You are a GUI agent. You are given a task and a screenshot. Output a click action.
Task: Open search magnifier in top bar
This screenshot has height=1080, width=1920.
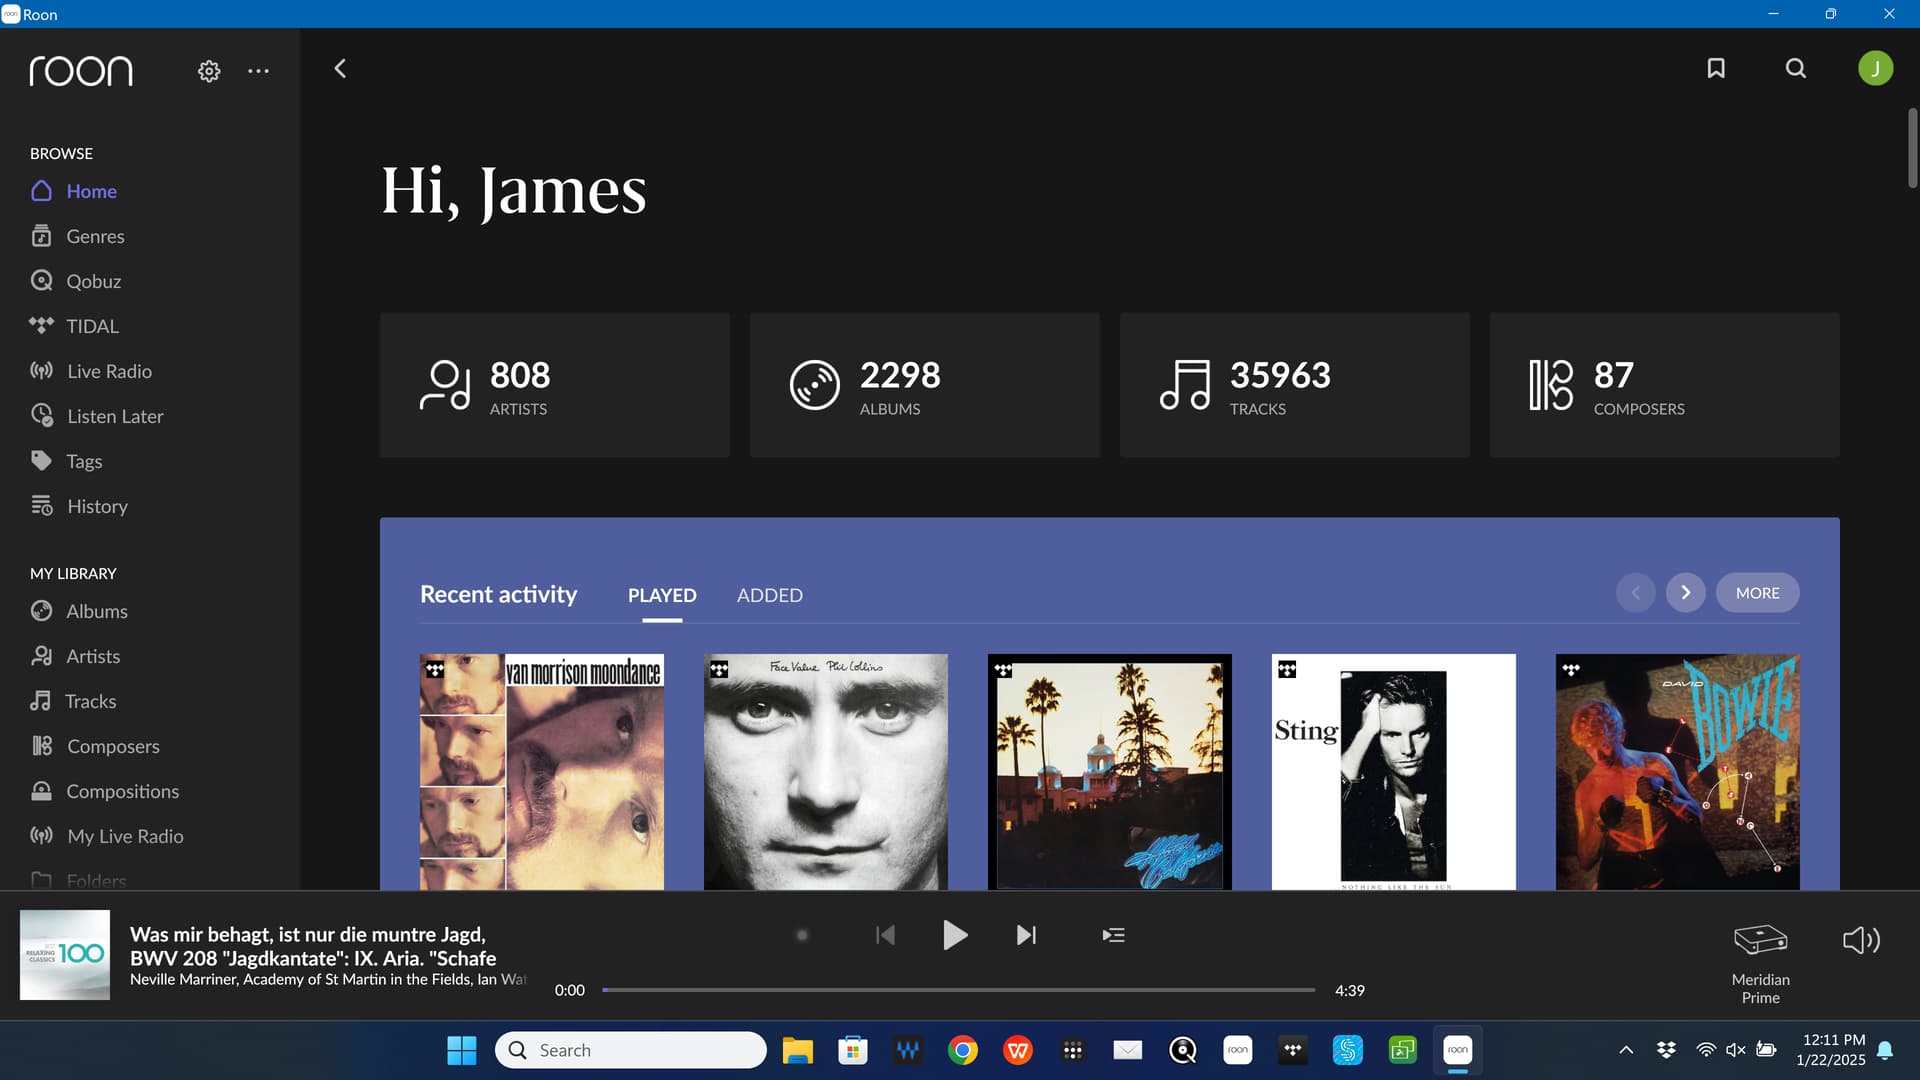pos(1796,68)
